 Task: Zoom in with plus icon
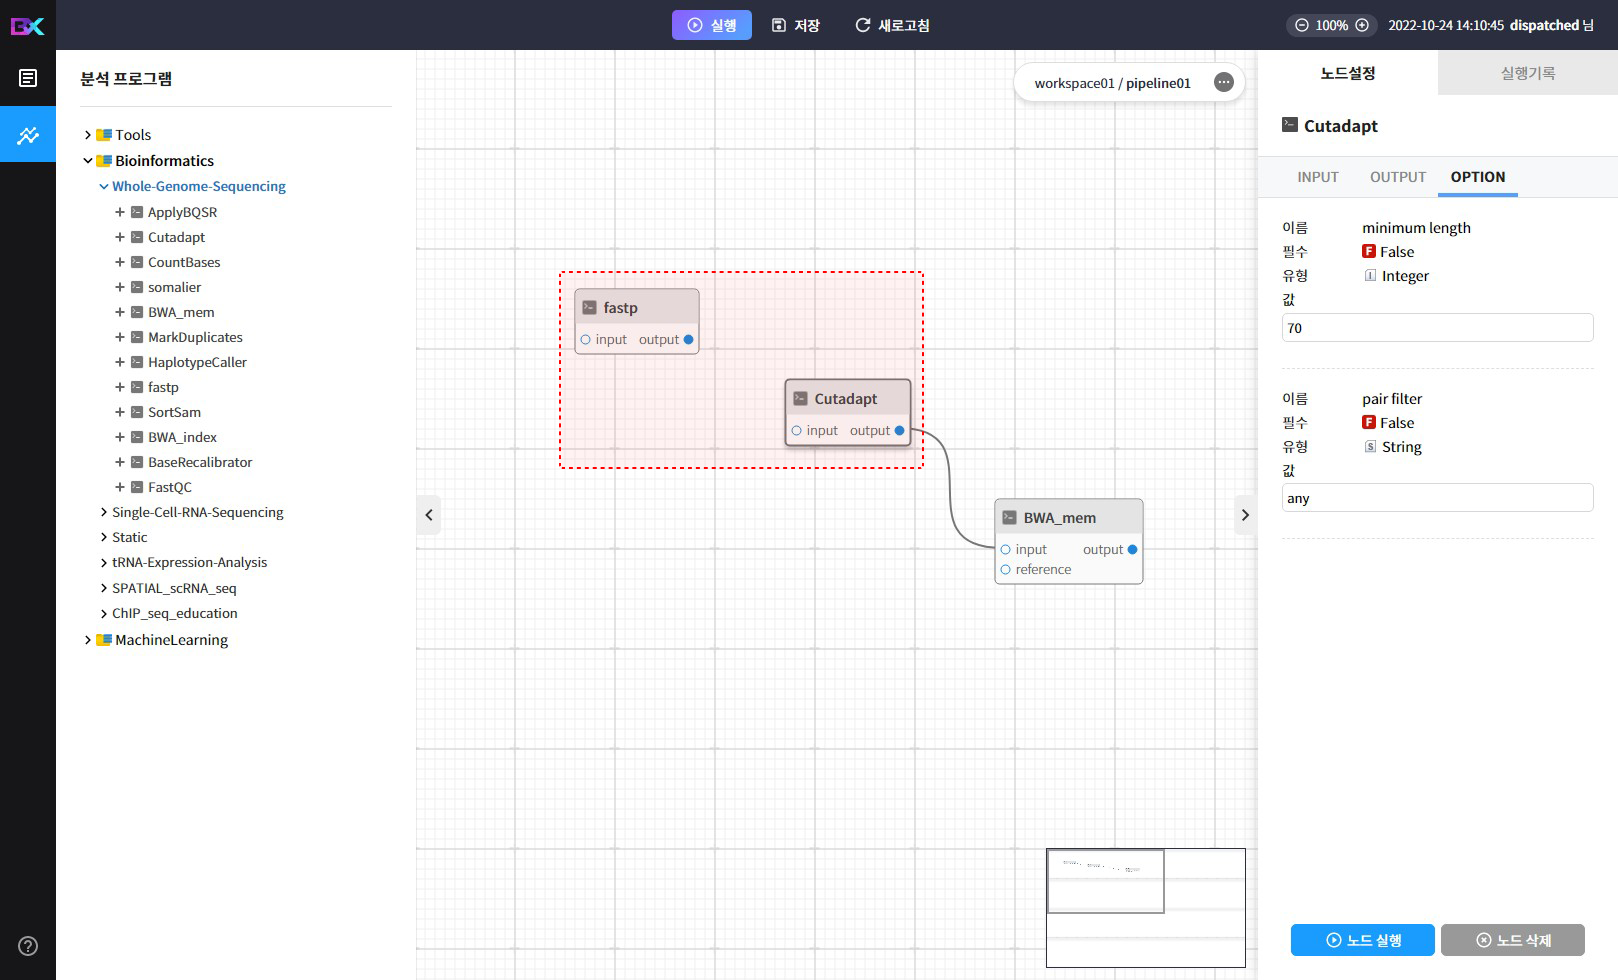click(x=1362, y=25)
